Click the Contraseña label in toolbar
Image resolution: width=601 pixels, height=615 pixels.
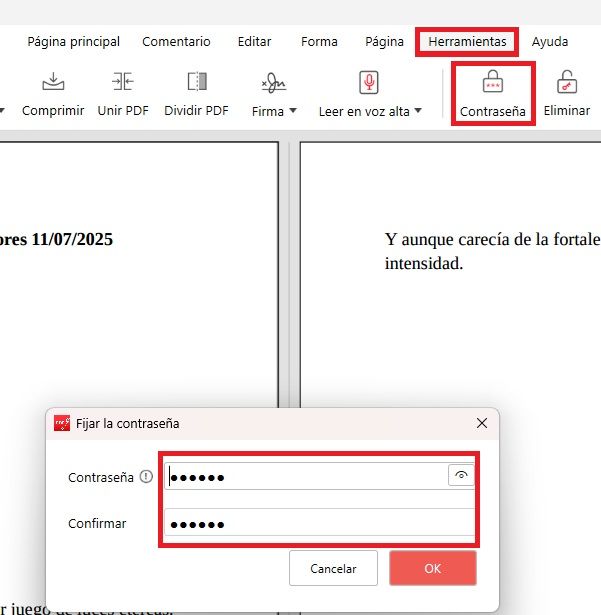coord(493,111)
